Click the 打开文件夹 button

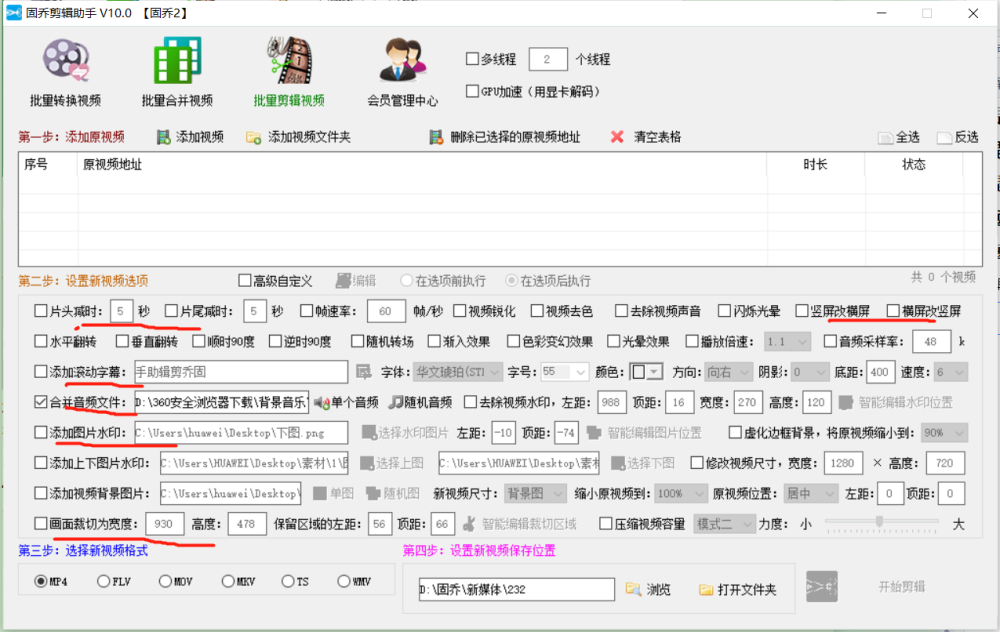click(737, 589)
